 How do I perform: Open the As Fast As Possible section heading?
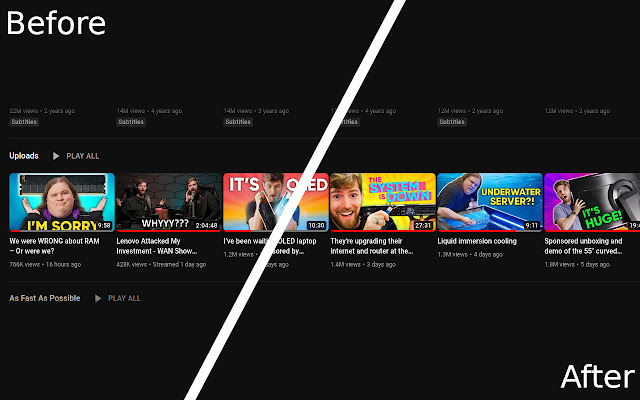pos(44,298)
